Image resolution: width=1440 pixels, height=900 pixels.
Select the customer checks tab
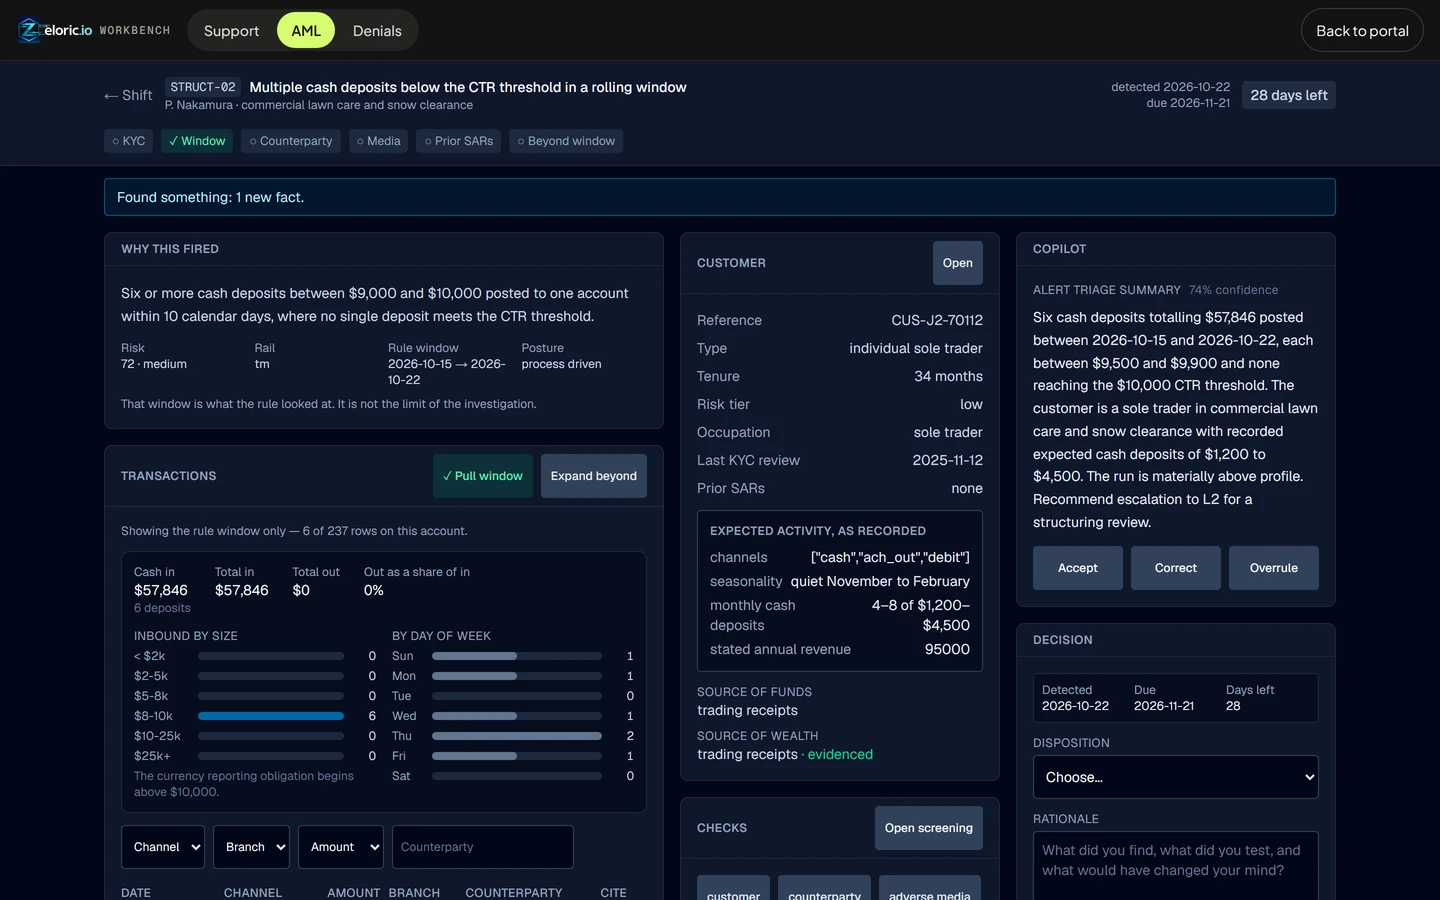click(x=734, y=889)
